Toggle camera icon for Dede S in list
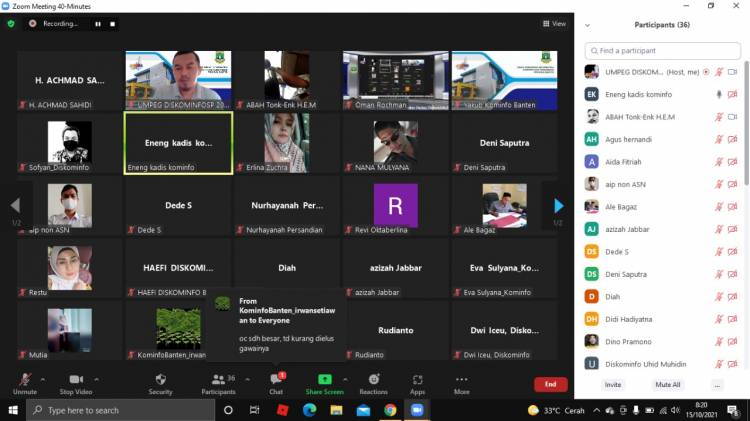750x421 pixels. 732,252
